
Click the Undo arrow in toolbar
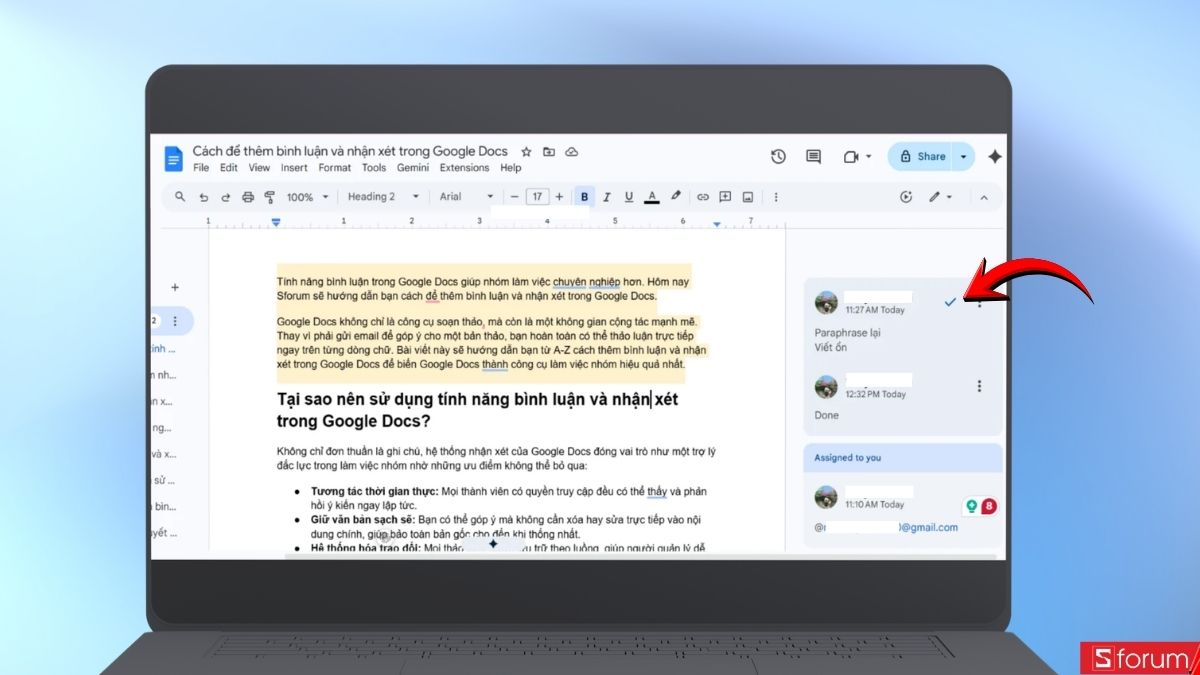(204, 197)
